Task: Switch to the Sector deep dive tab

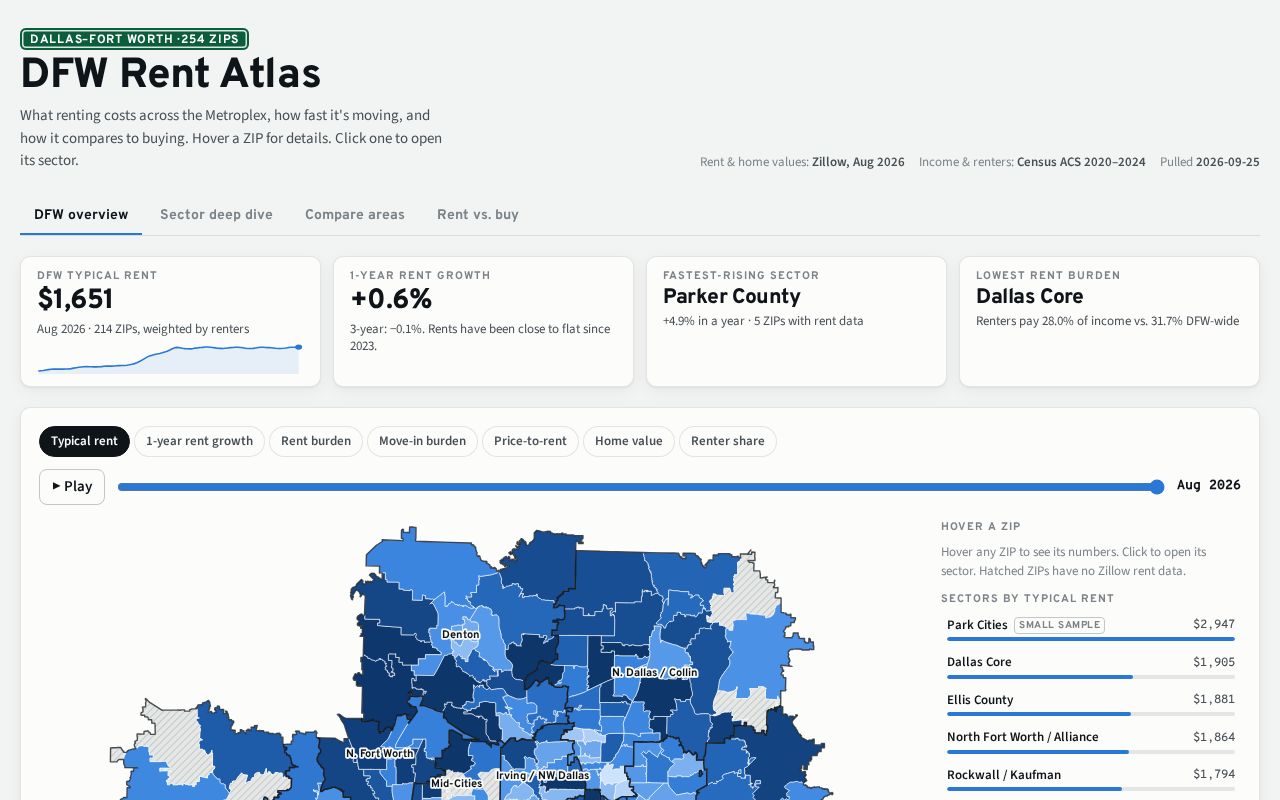Action: 216,215
